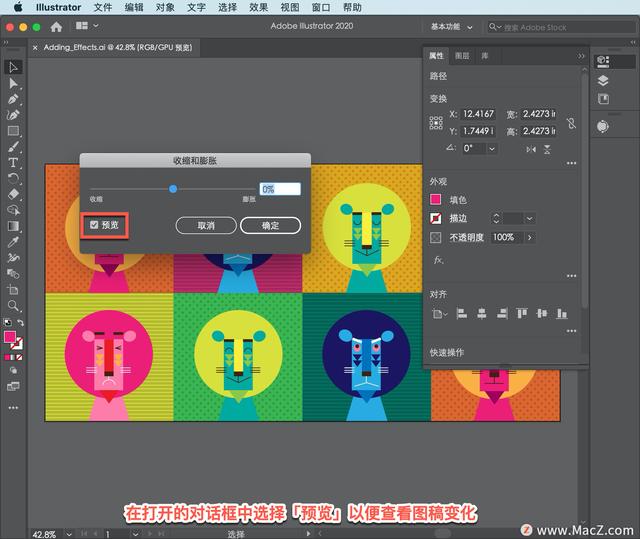Open the Layers panel icon in right dock
640x539 pixels.
603,80
